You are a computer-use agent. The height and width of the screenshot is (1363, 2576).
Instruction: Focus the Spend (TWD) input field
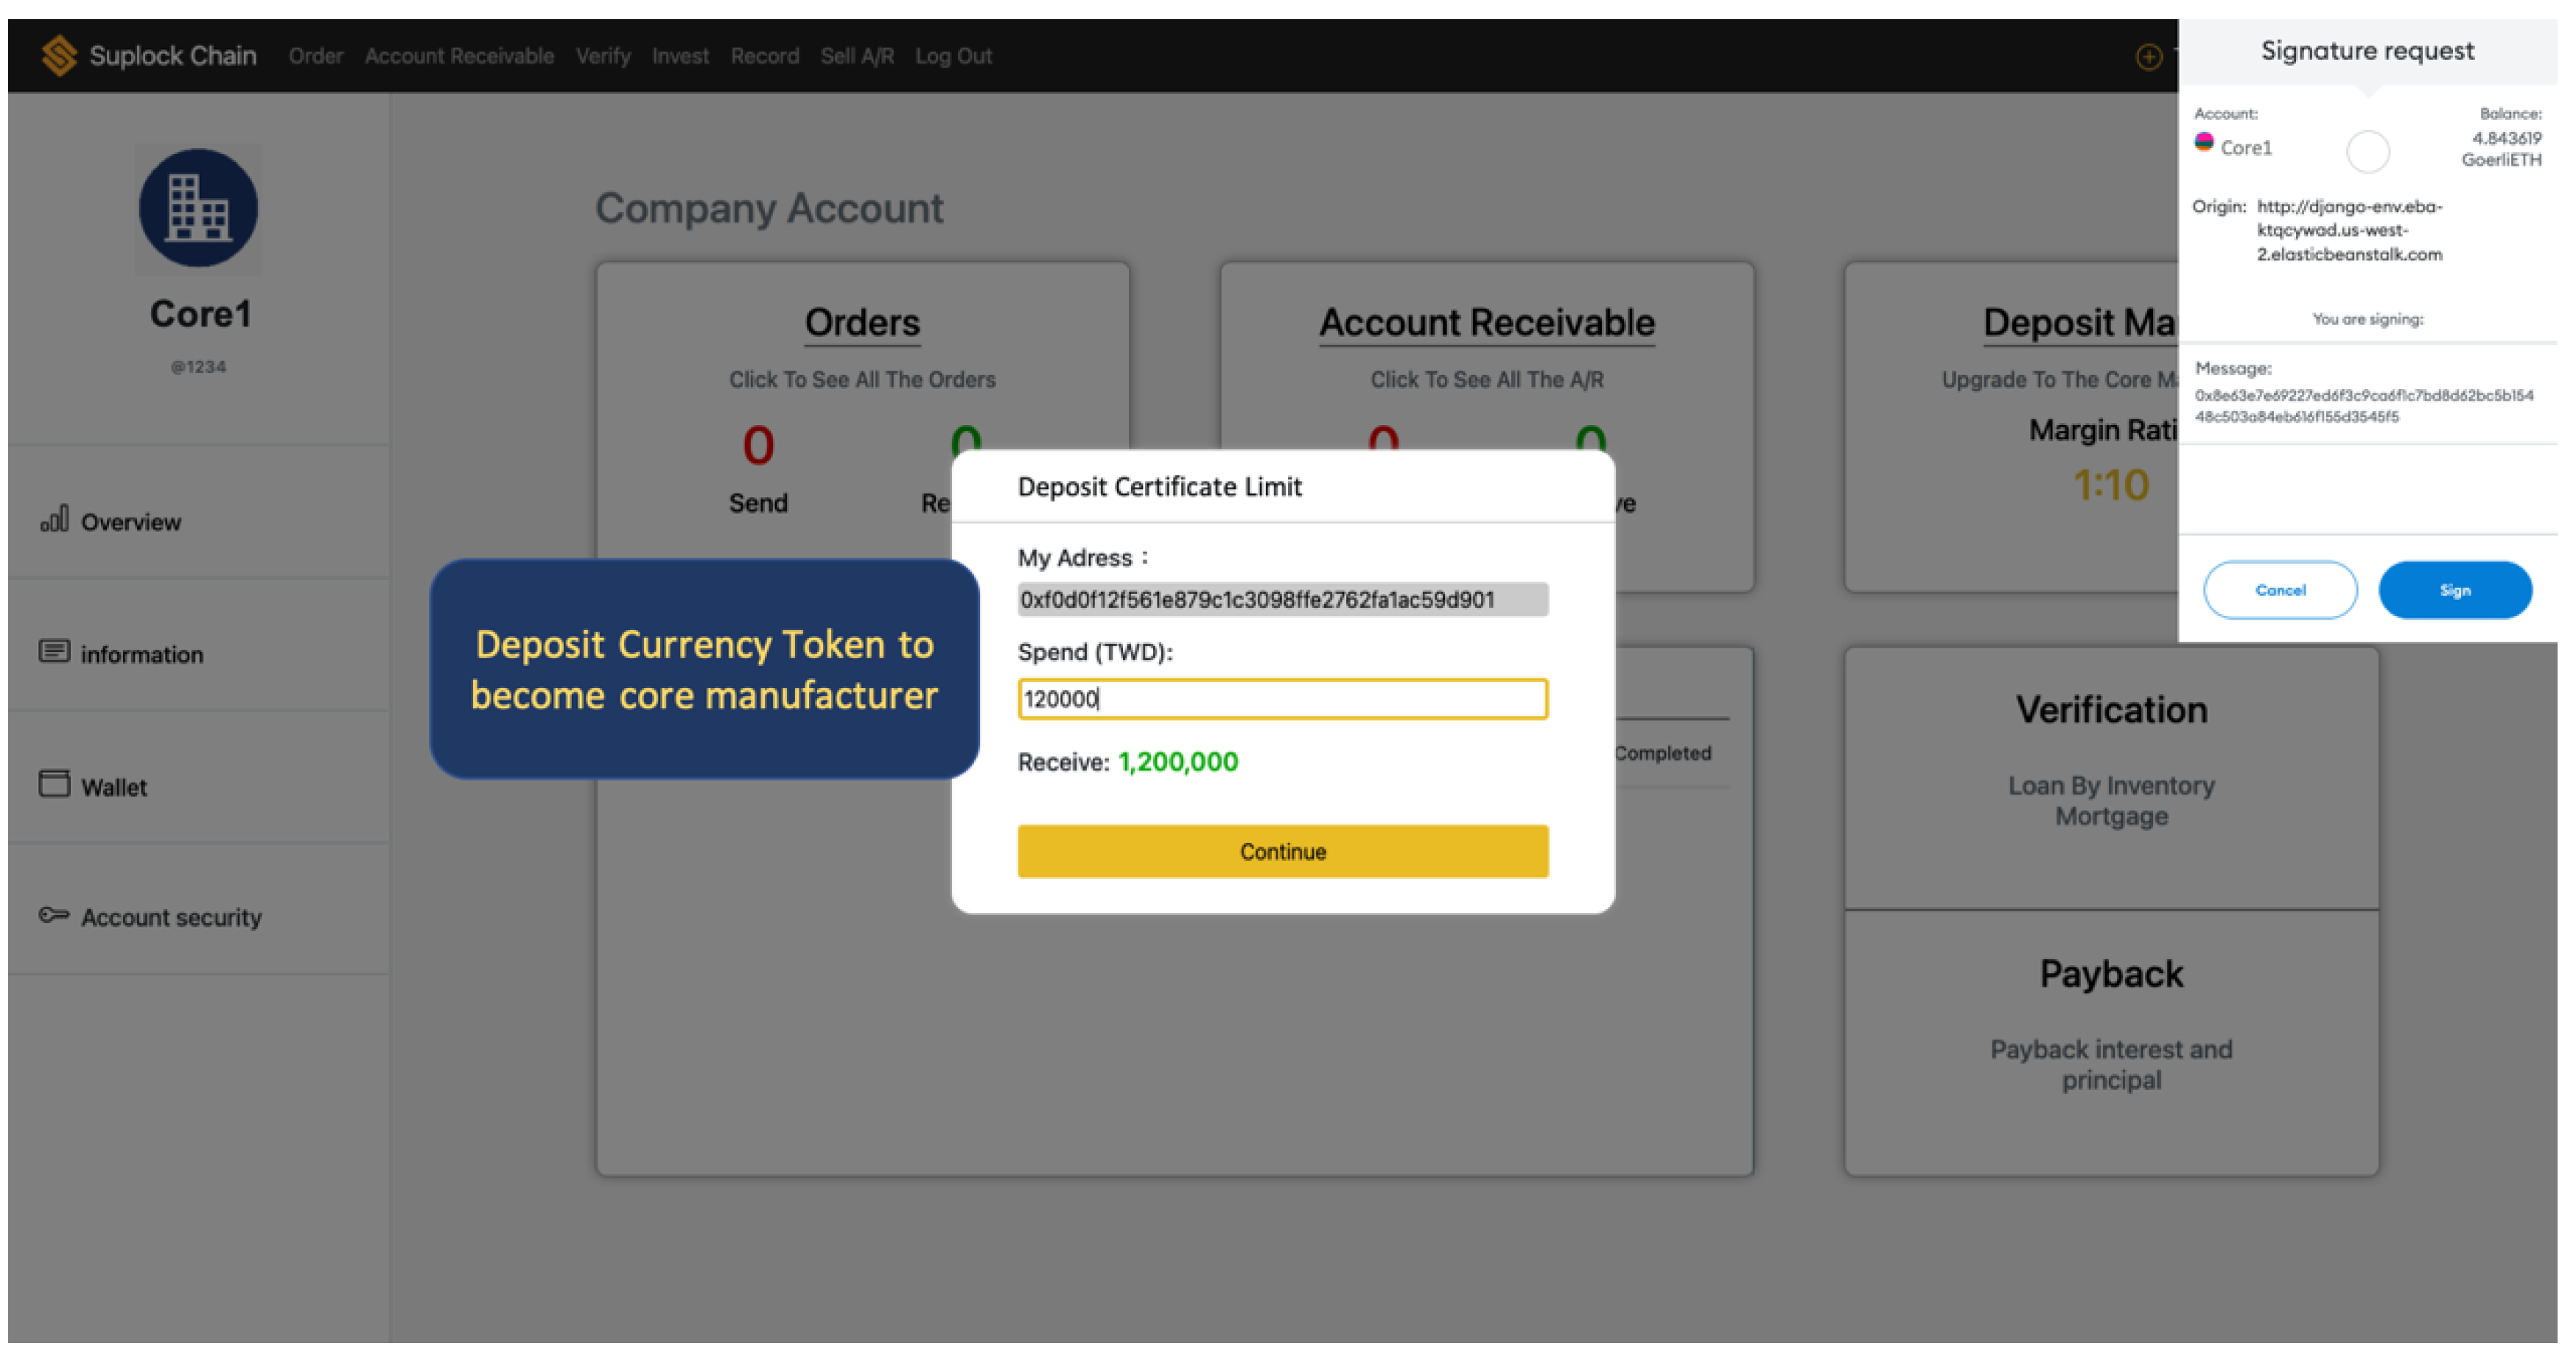1282,699
